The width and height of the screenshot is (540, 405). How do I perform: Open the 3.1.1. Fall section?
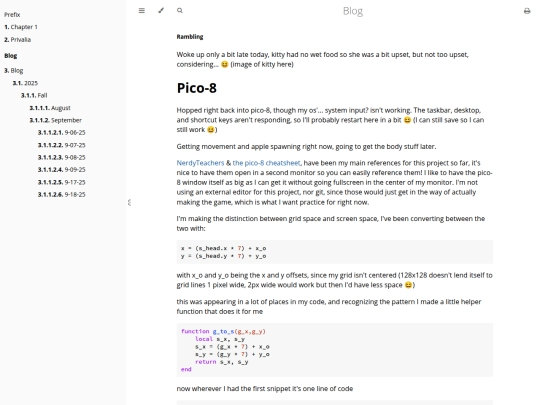(34, 95)
